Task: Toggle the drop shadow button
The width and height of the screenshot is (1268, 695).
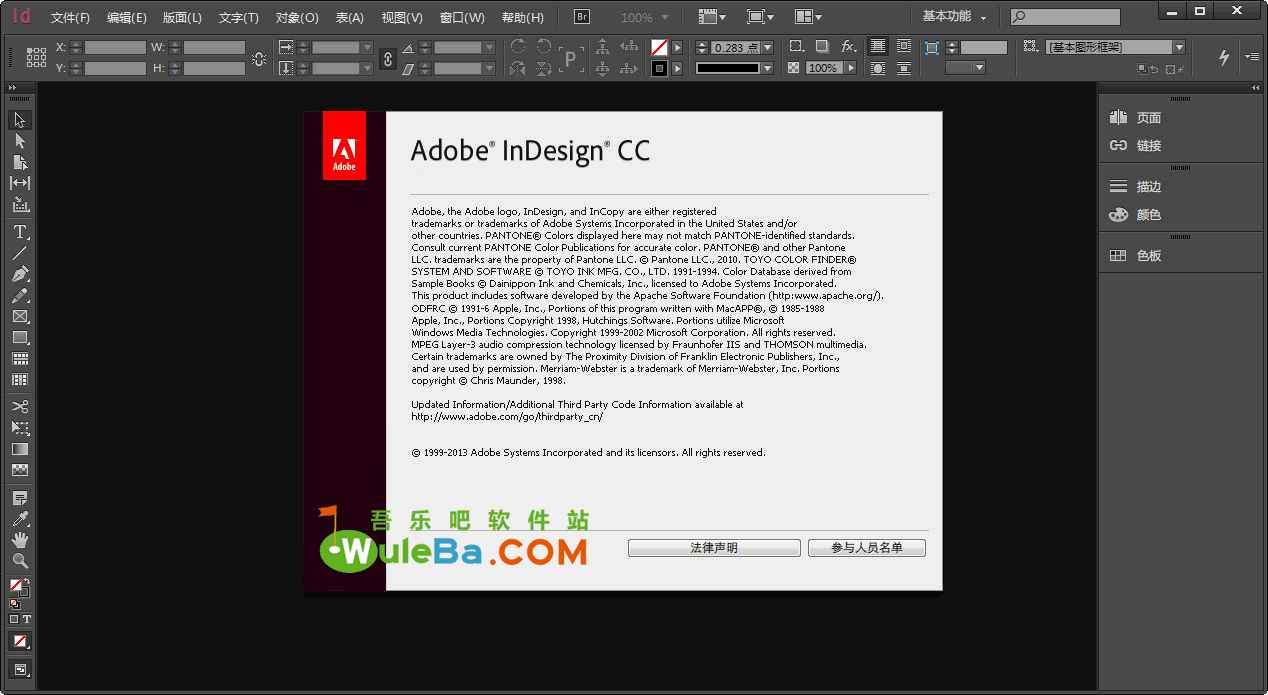Action: 822,47
